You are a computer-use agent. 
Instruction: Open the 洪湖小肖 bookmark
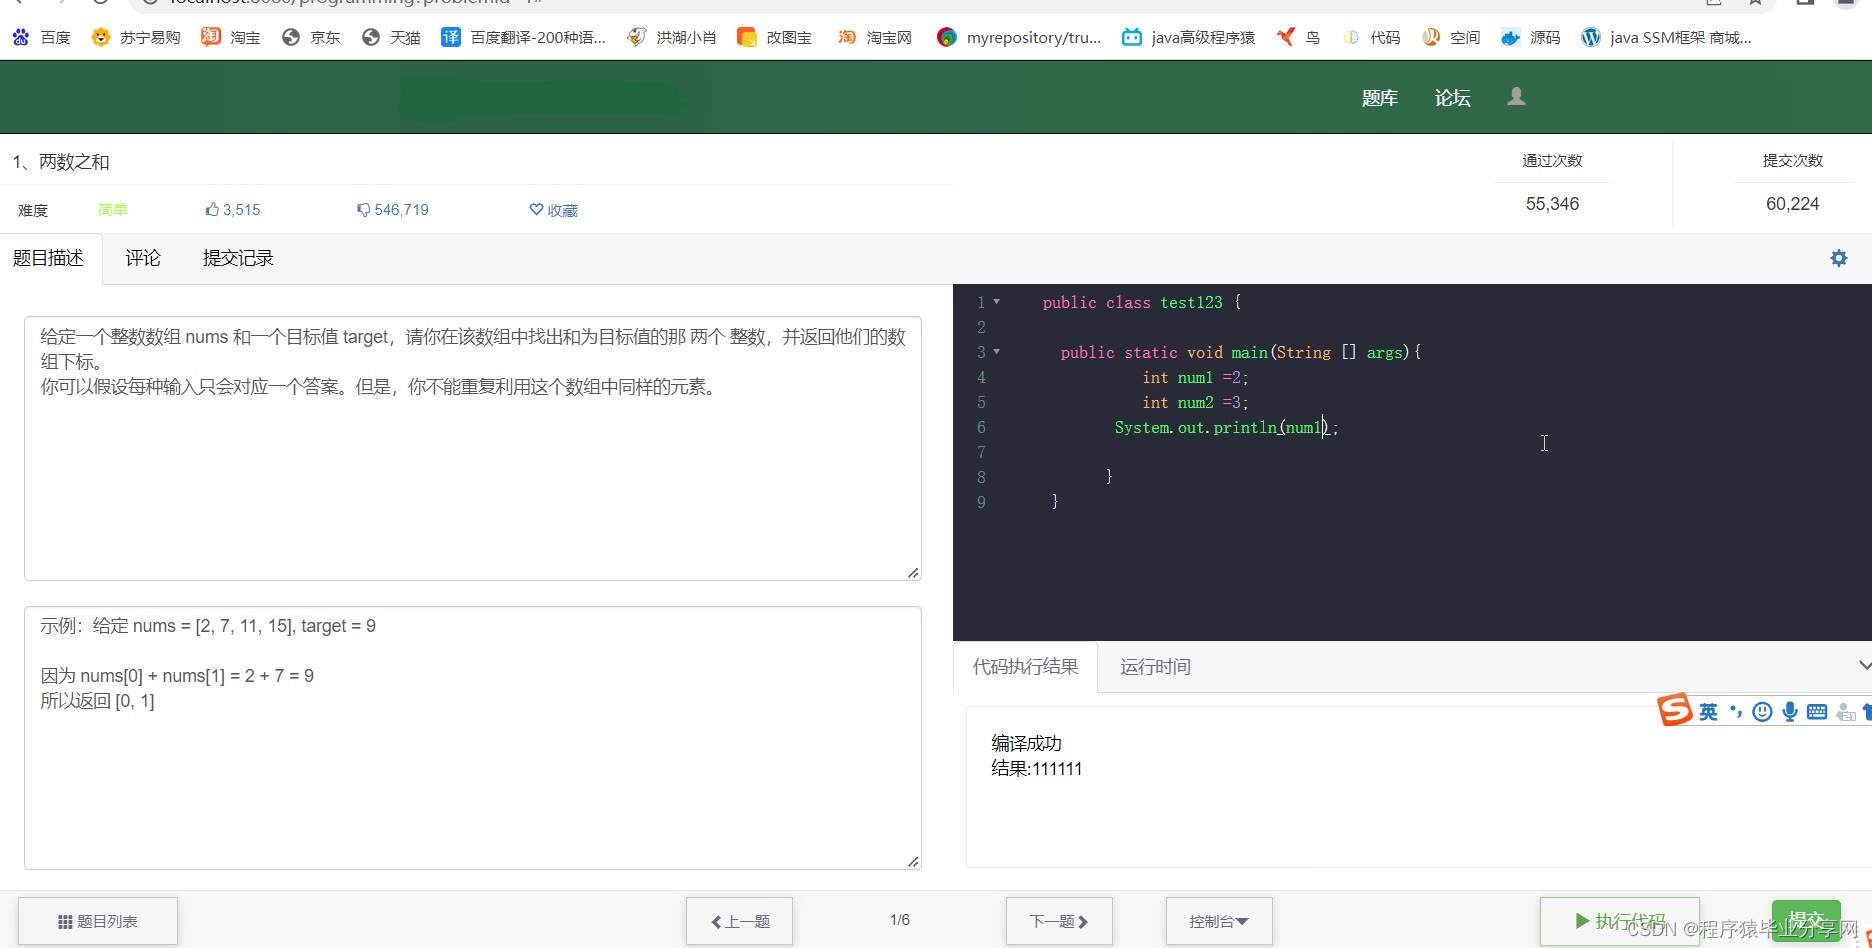point(671,37)
